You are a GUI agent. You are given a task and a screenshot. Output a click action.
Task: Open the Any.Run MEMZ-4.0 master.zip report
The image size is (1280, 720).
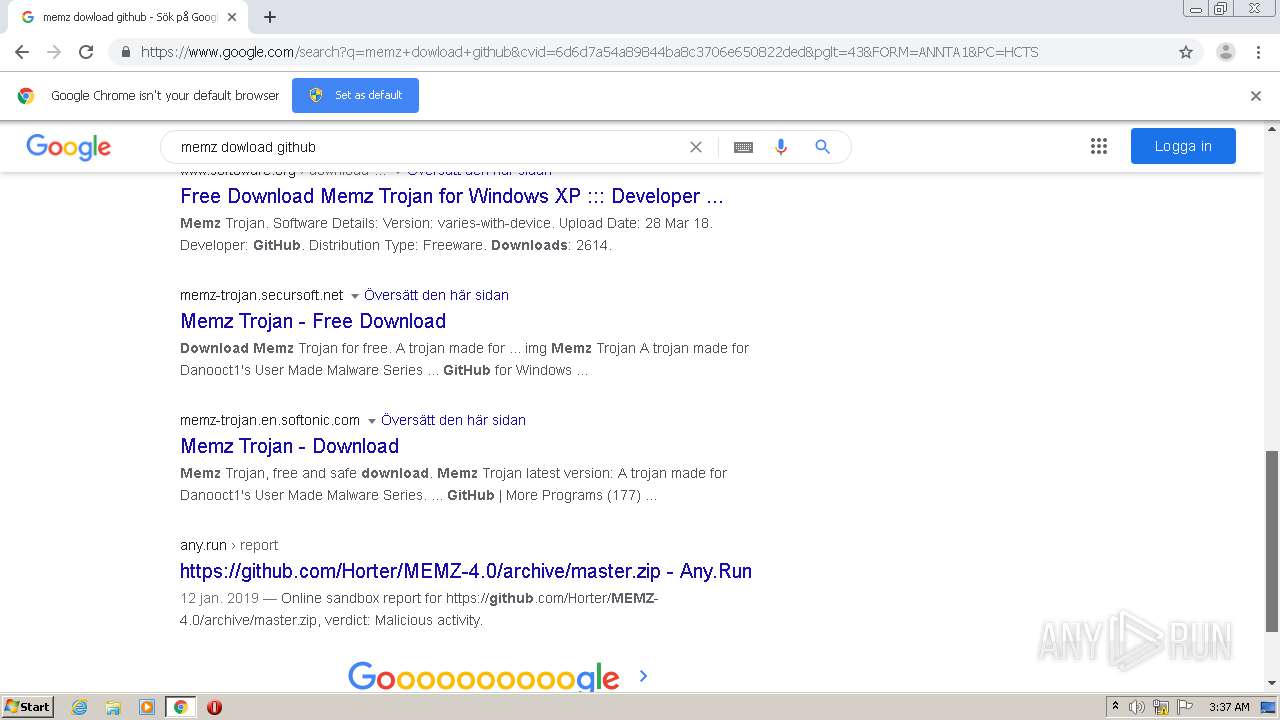tap(466, 571)
